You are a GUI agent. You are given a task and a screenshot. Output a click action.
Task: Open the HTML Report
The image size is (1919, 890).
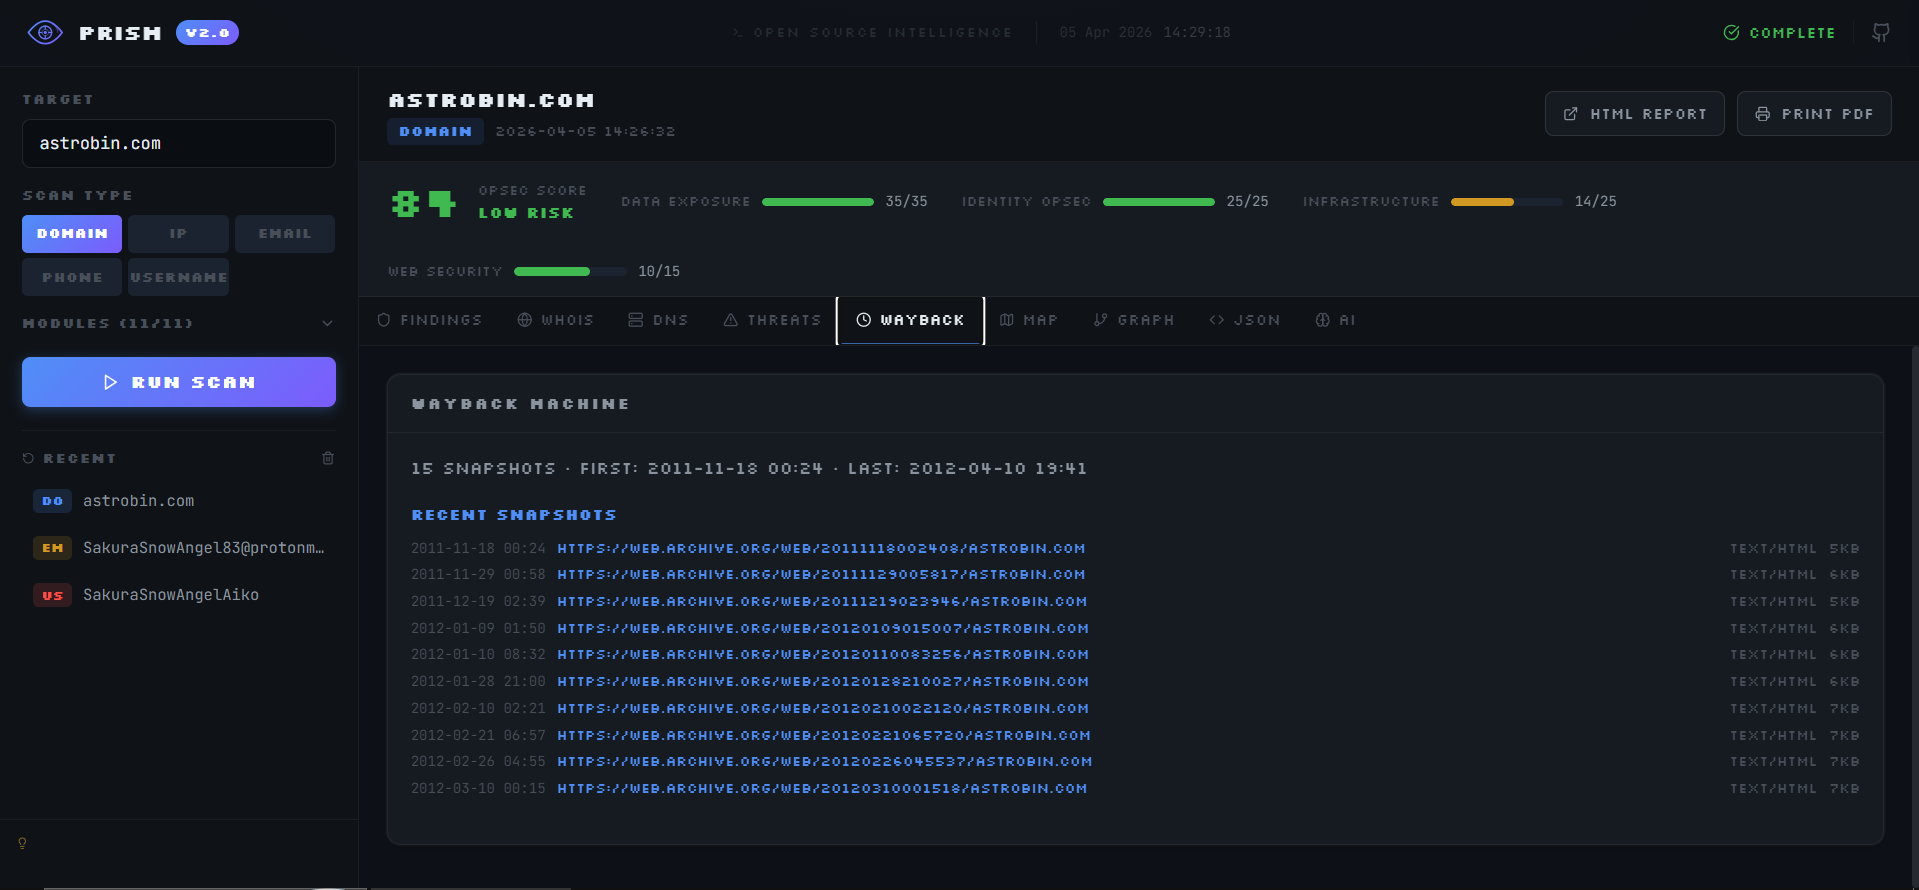[x=1635, y=114]
